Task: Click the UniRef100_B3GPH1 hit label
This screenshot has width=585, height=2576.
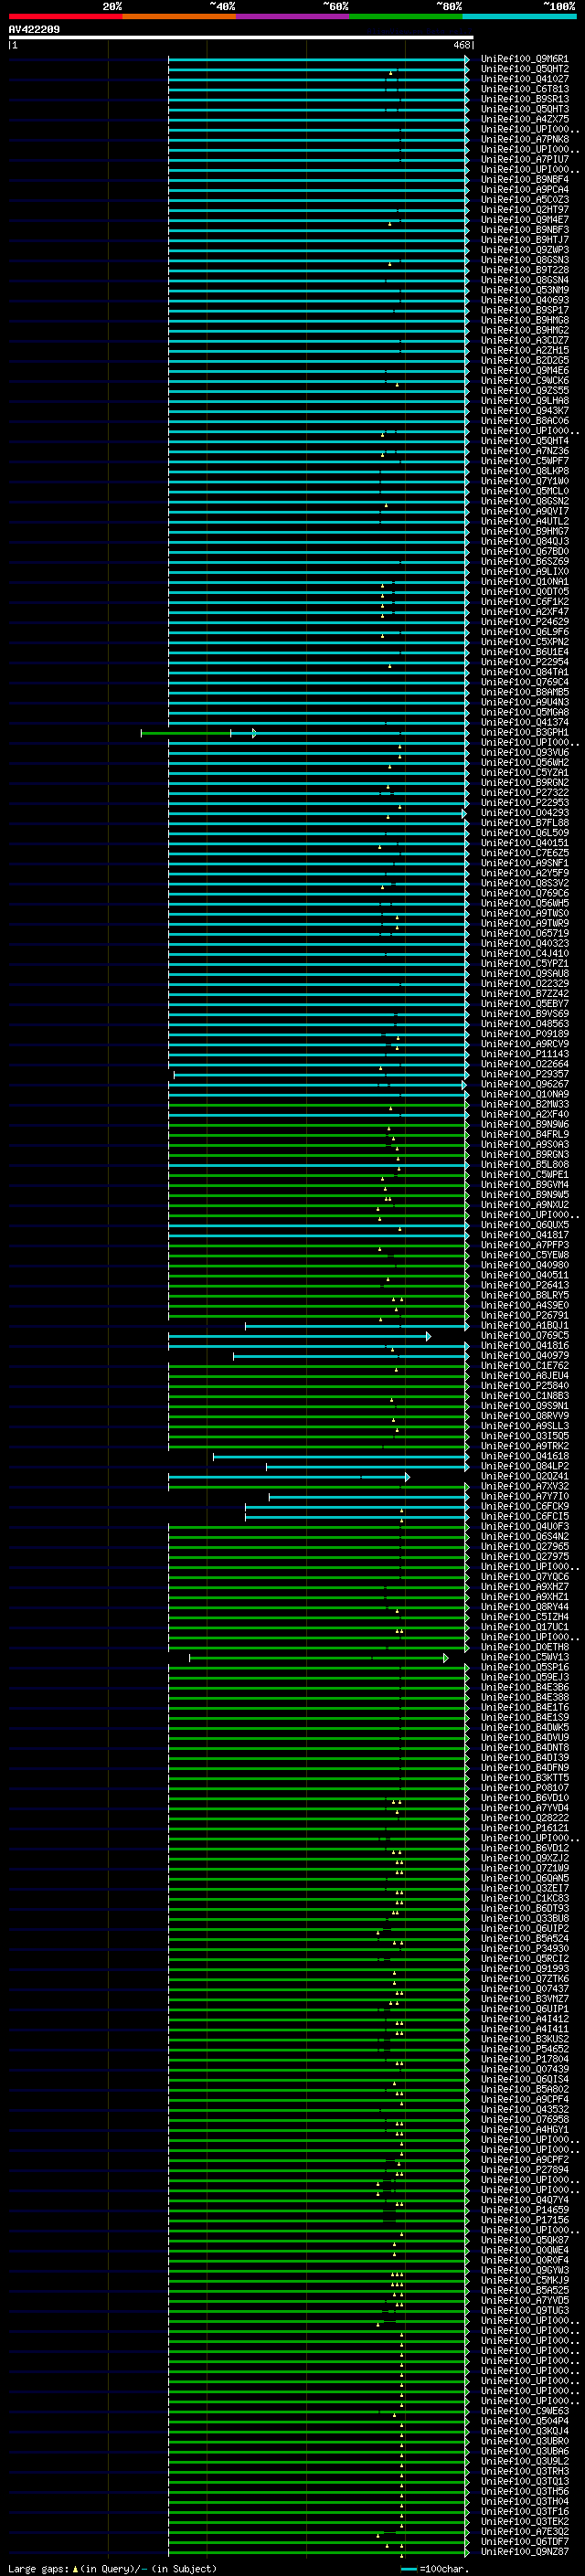Action: coord(525,732)
